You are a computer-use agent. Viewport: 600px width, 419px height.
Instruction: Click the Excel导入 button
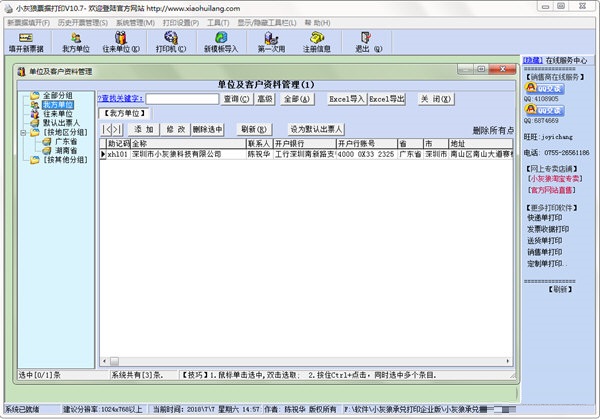[347, 99]
